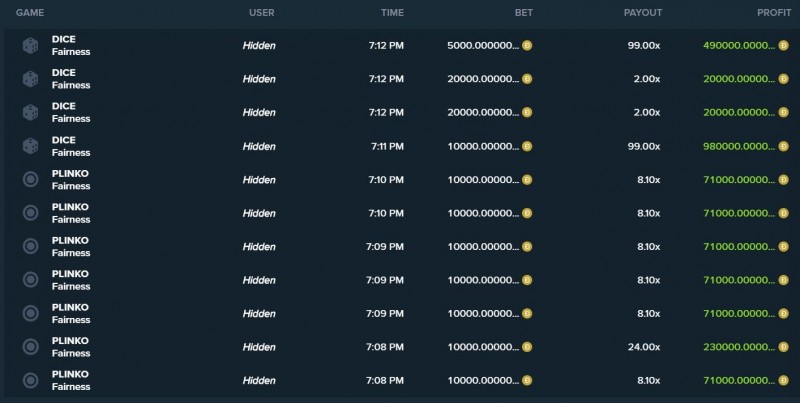Click the USER column header
800x403 pixels.
click(x=262, y=13)
